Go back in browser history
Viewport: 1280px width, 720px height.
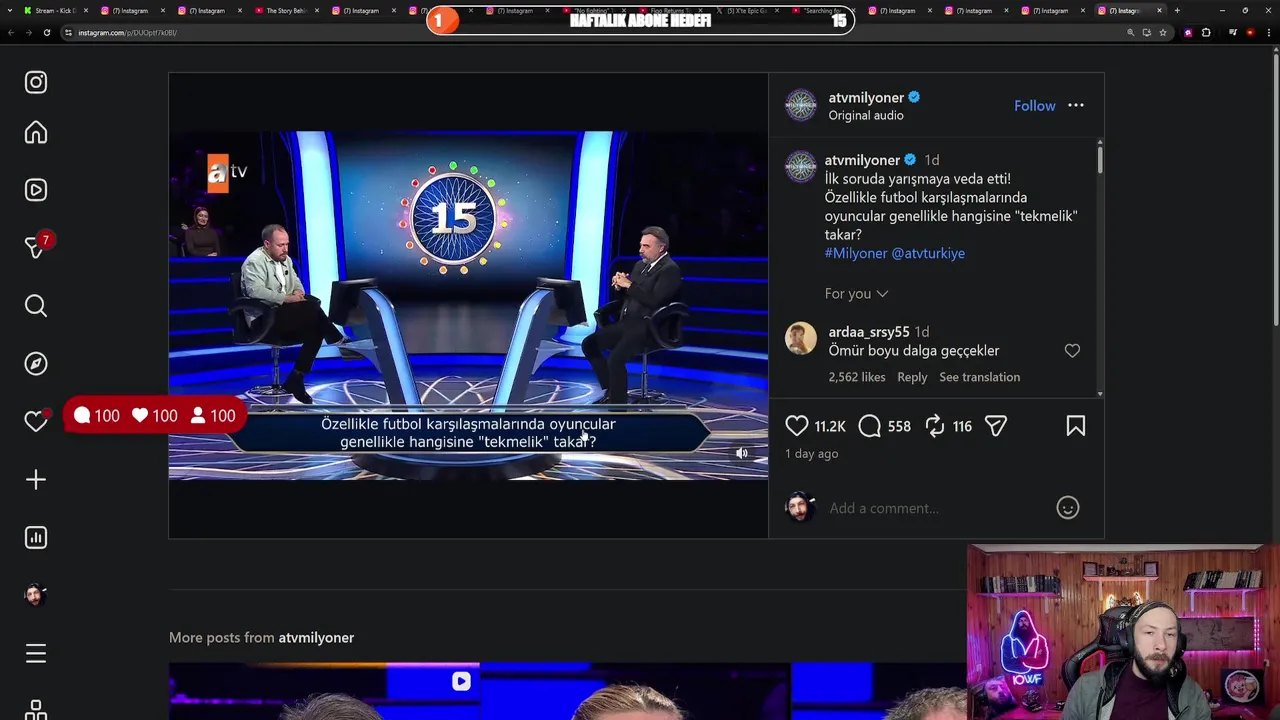click(x=10, y=32)
